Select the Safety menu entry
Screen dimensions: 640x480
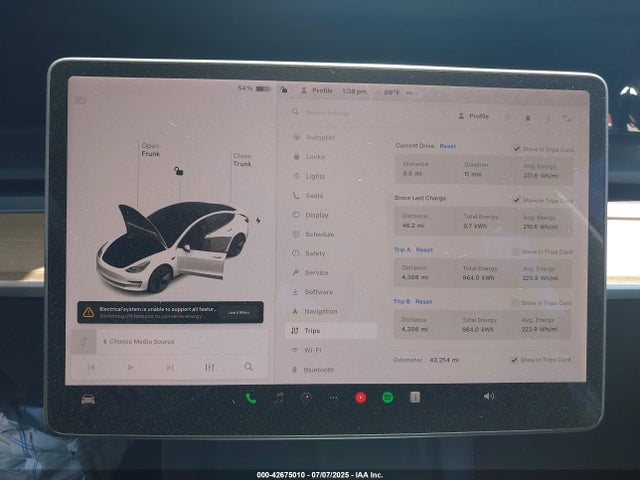coord(309,253)
